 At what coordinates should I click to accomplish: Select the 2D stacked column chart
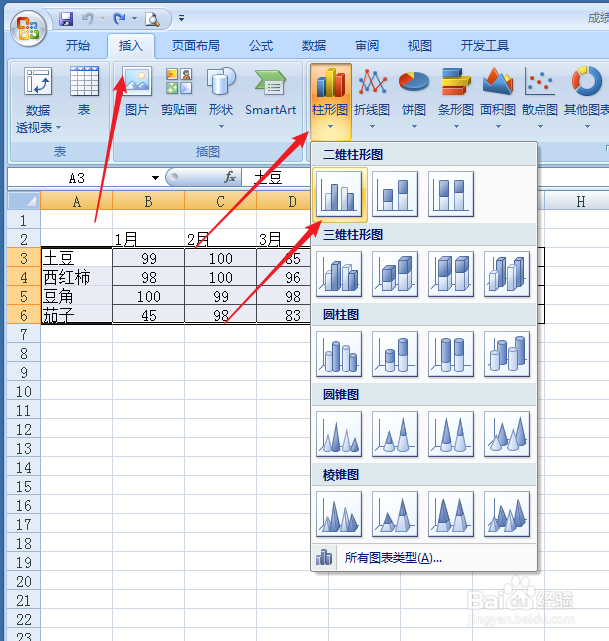395,194
